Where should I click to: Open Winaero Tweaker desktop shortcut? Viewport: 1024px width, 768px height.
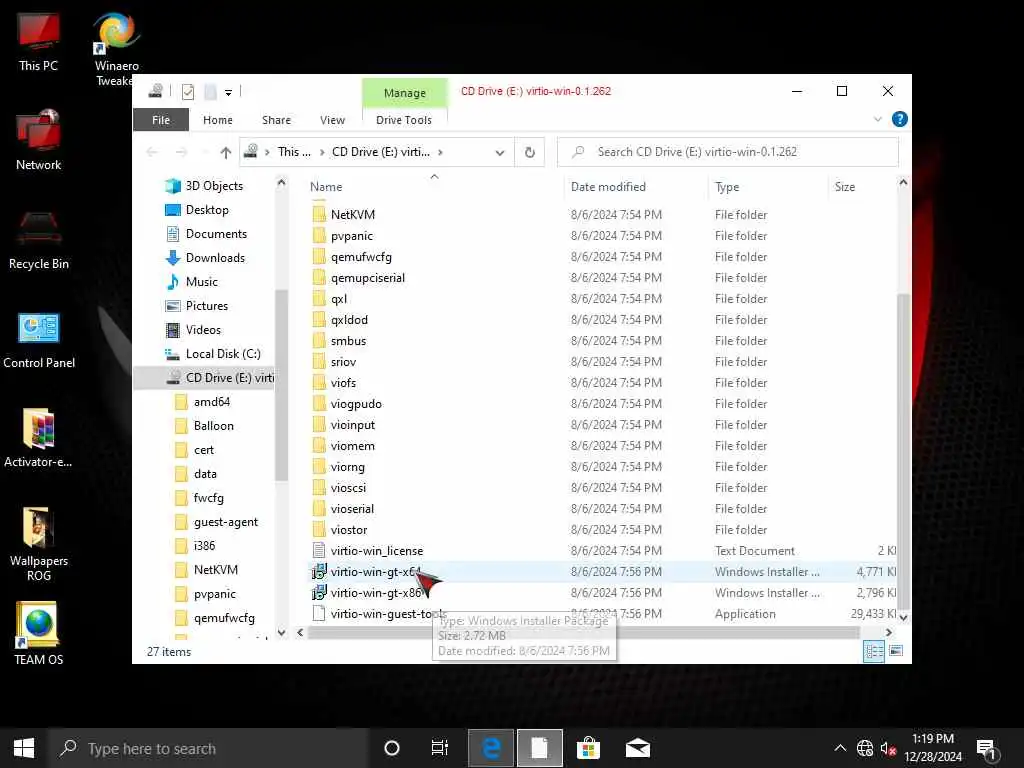coord(116,49)
